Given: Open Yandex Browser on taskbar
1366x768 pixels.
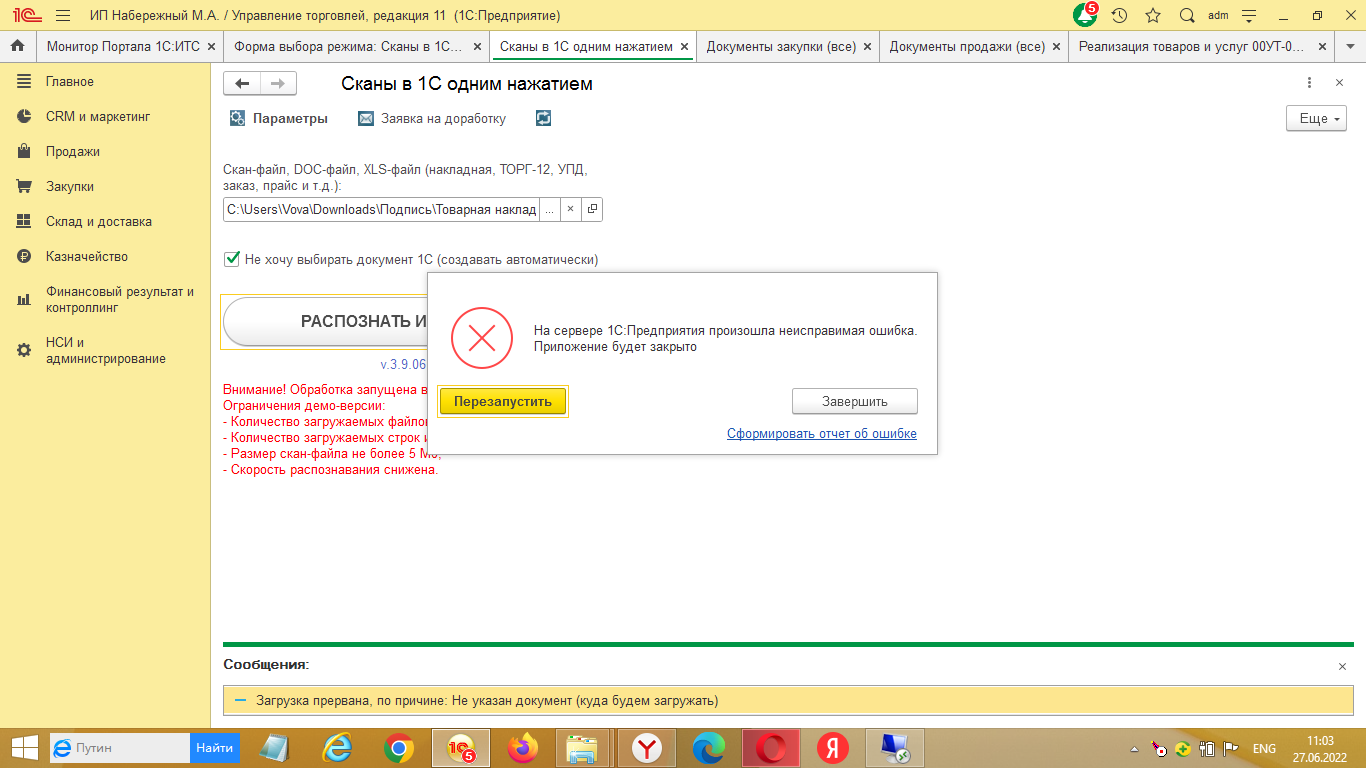Looking at the screenshot, I should pyautogui.click(x=647, y=748).
